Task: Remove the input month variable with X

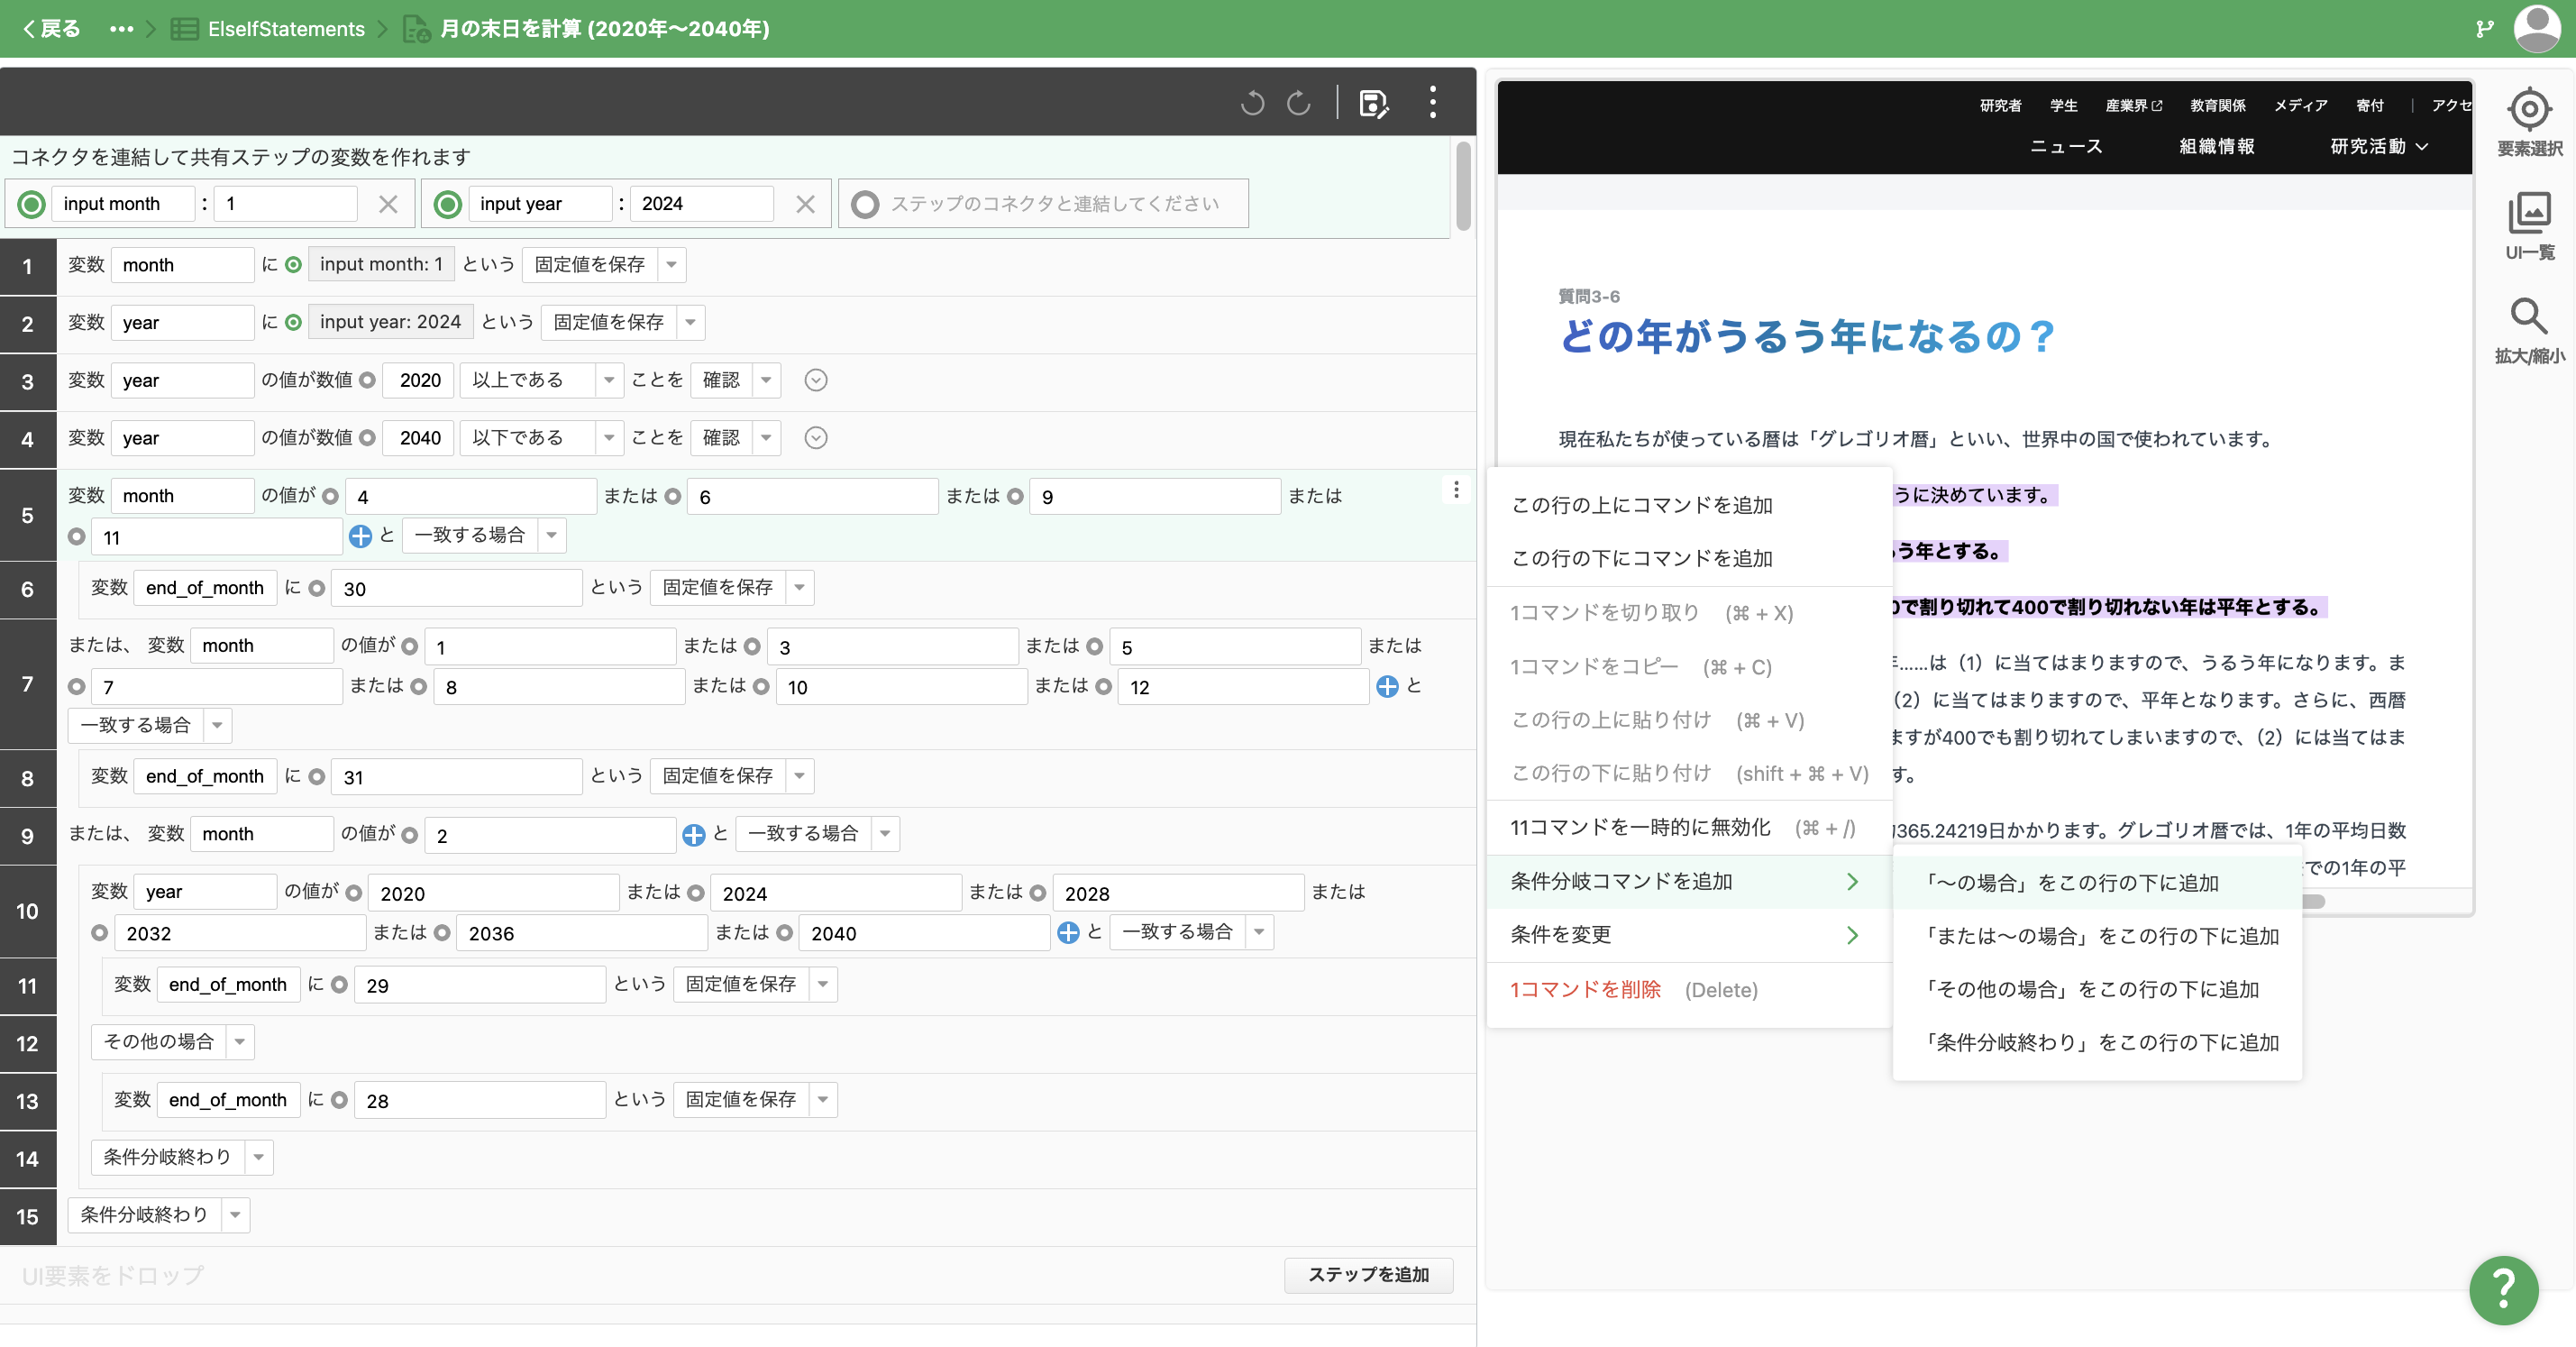Action: (x=388, y=204)
